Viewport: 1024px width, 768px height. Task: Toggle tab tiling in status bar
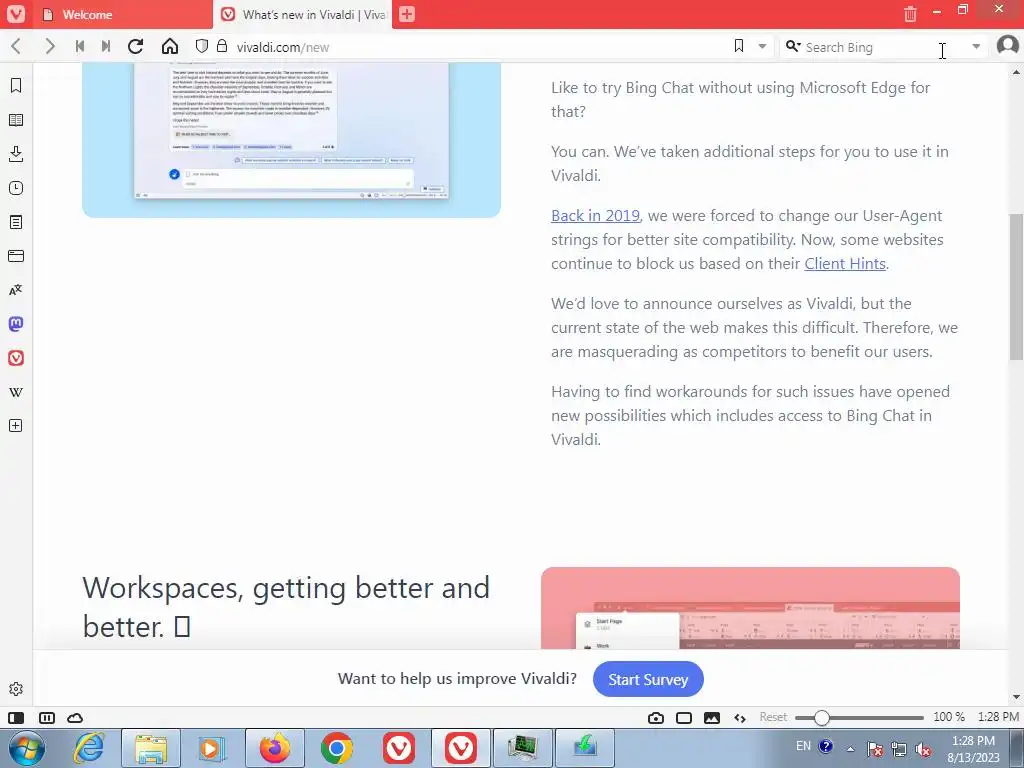pyautogui.click(x=47, y=718)
